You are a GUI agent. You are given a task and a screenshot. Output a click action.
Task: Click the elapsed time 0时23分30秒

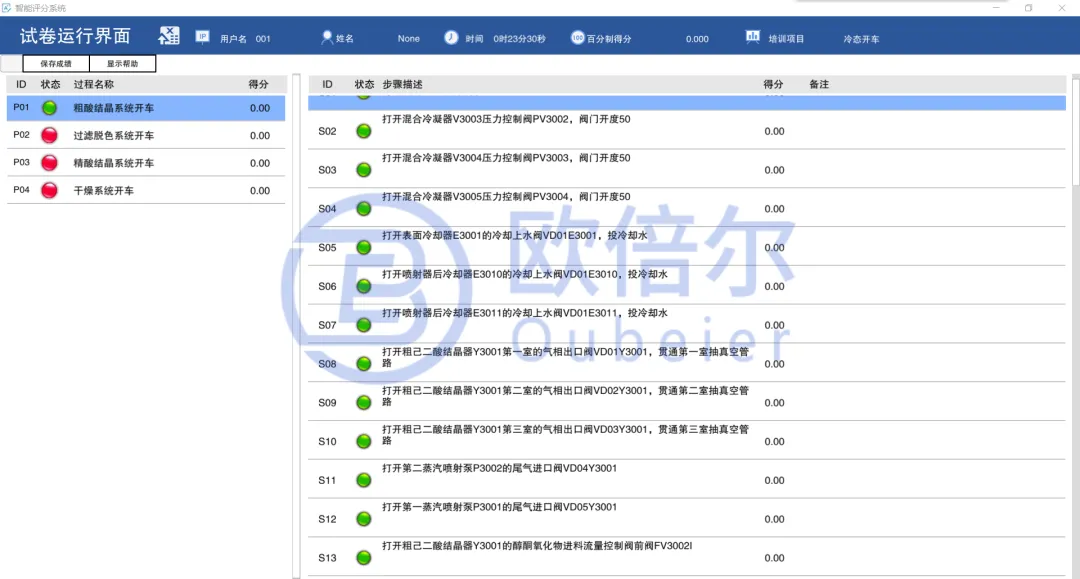519,39
